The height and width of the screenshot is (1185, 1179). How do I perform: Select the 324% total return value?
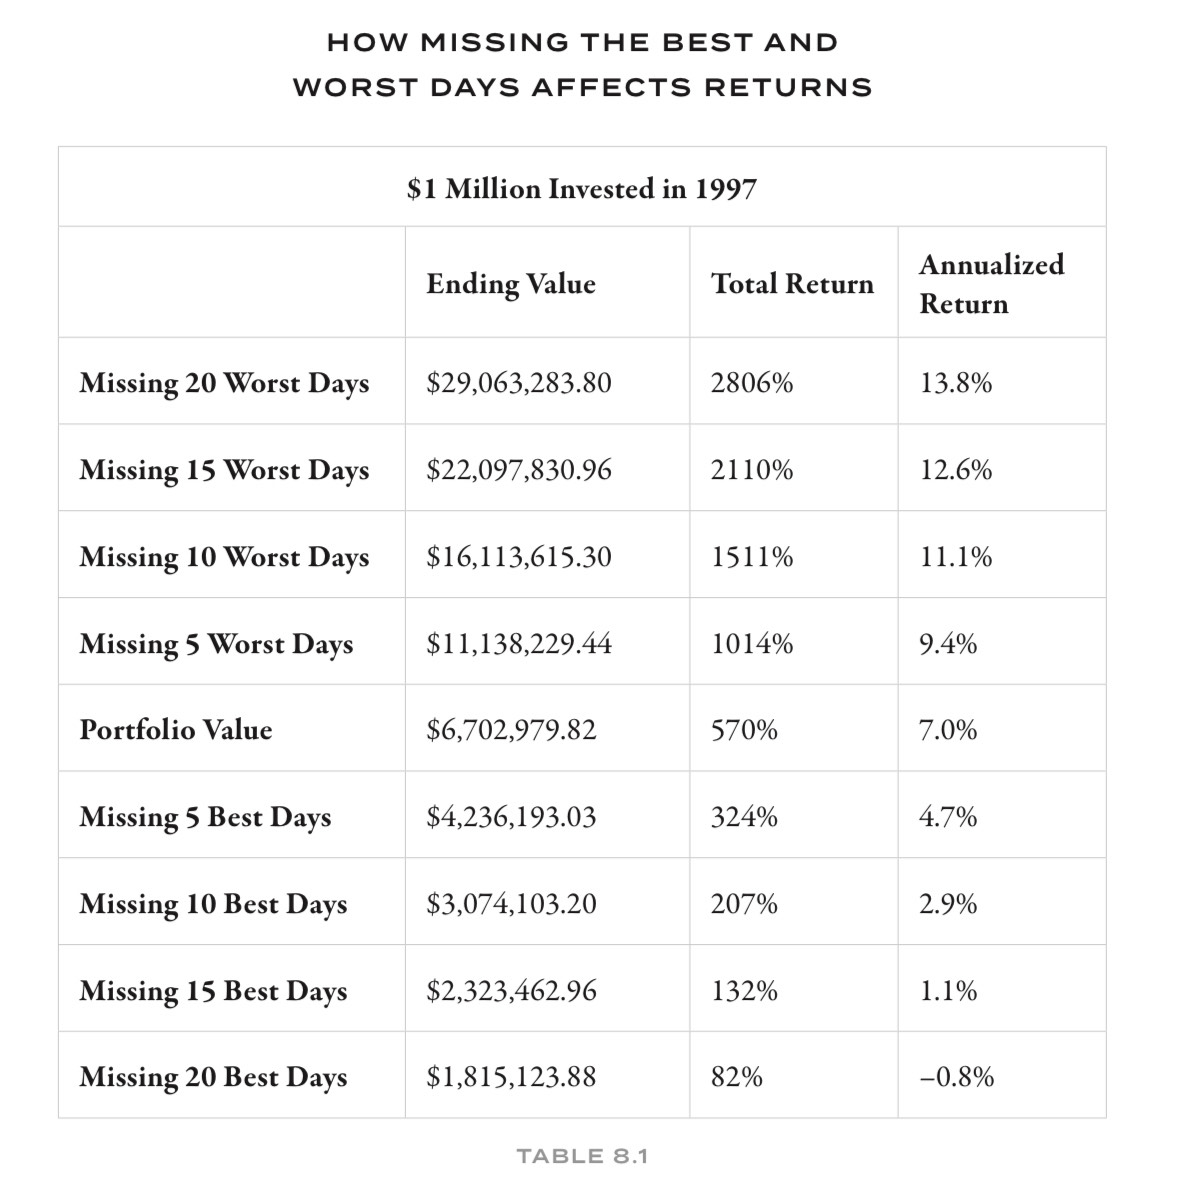pyautogui.click(x=744, y=817)
